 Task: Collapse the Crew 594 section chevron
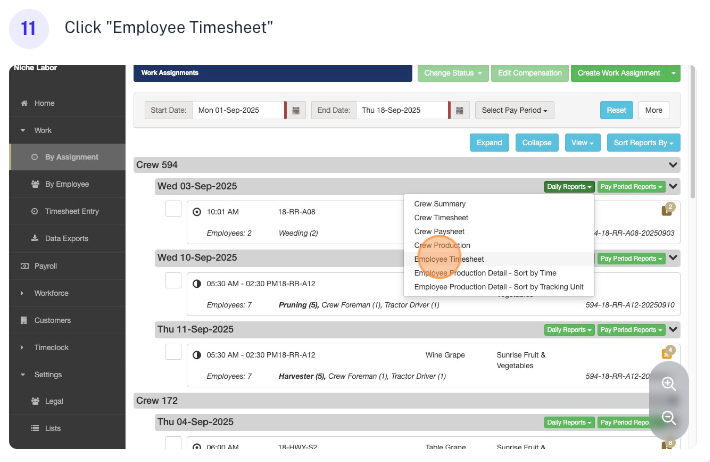click(x=673, y=164)
